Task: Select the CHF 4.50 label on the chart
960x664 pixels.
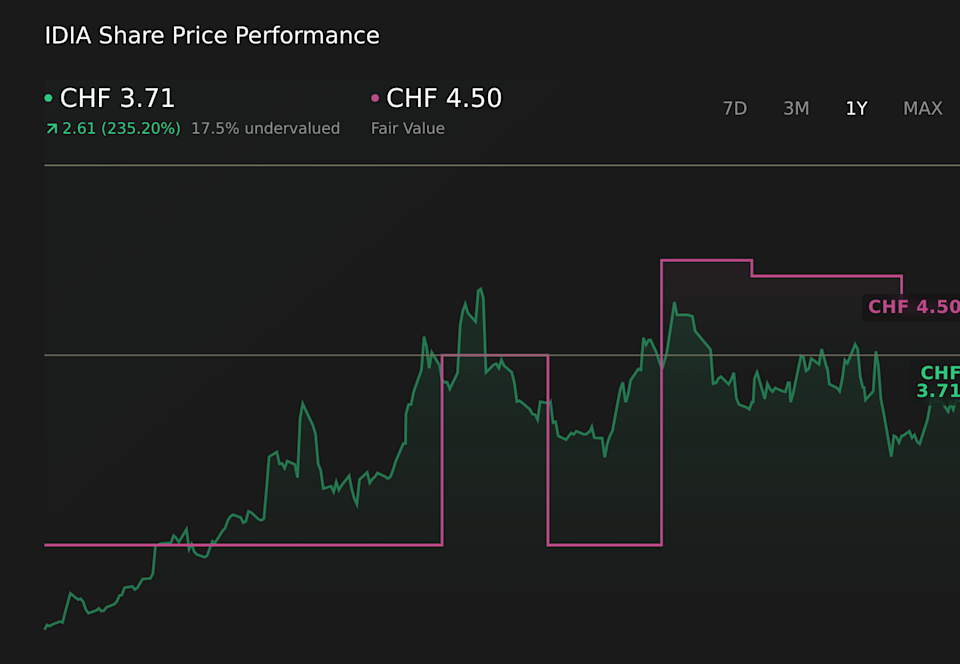Action: click(x=912, y=307)
